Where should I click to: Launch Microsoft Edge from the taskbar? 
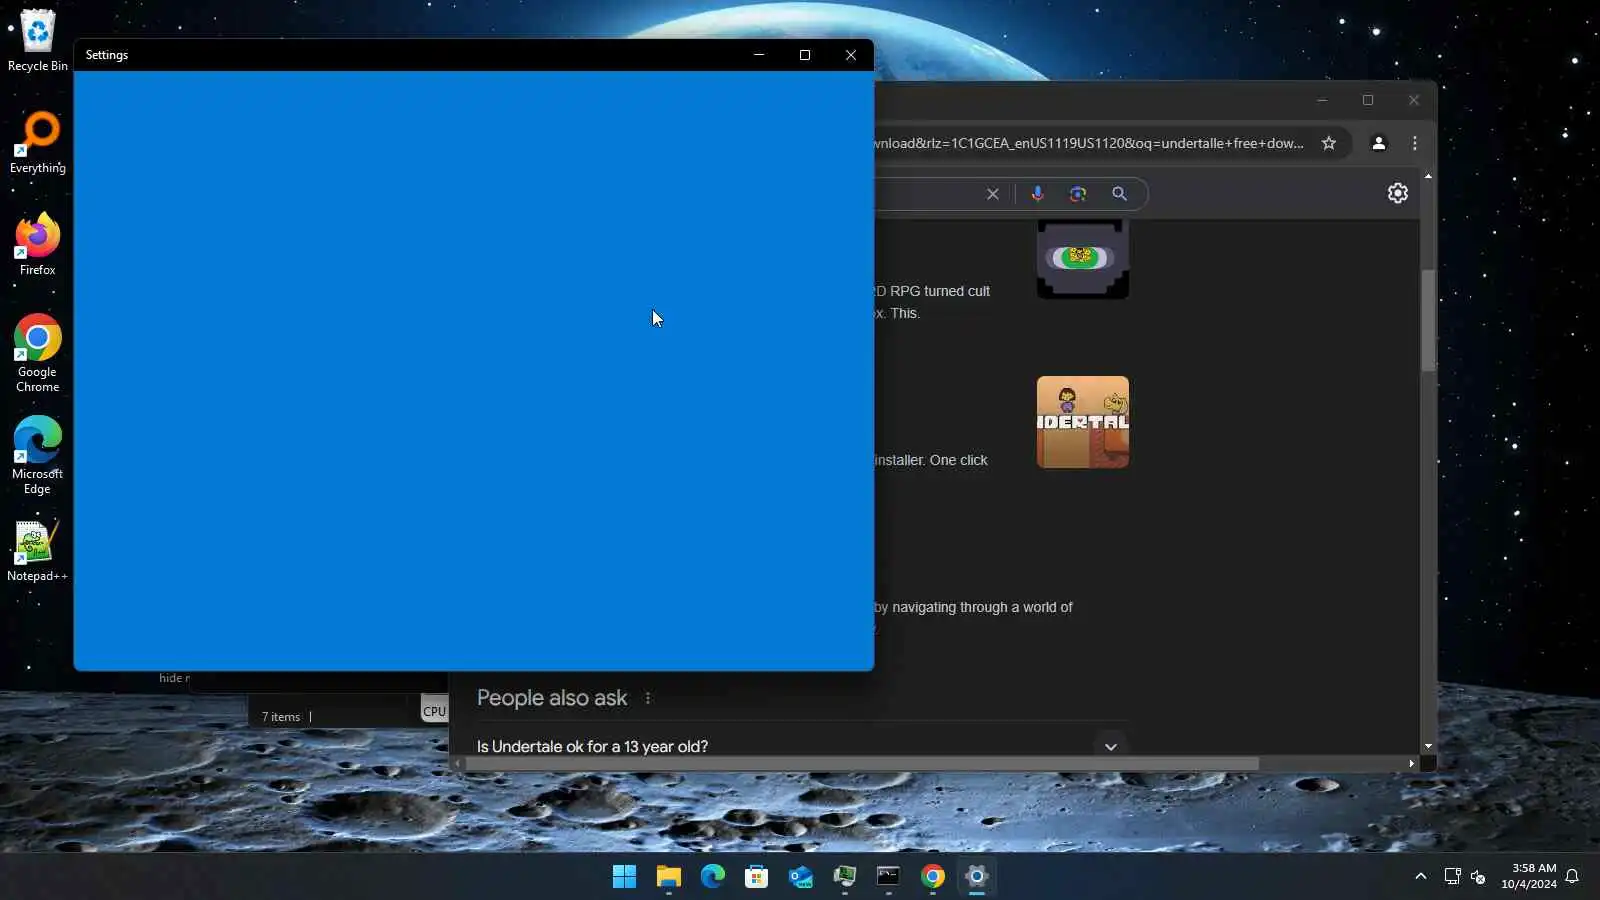(713, 877)
